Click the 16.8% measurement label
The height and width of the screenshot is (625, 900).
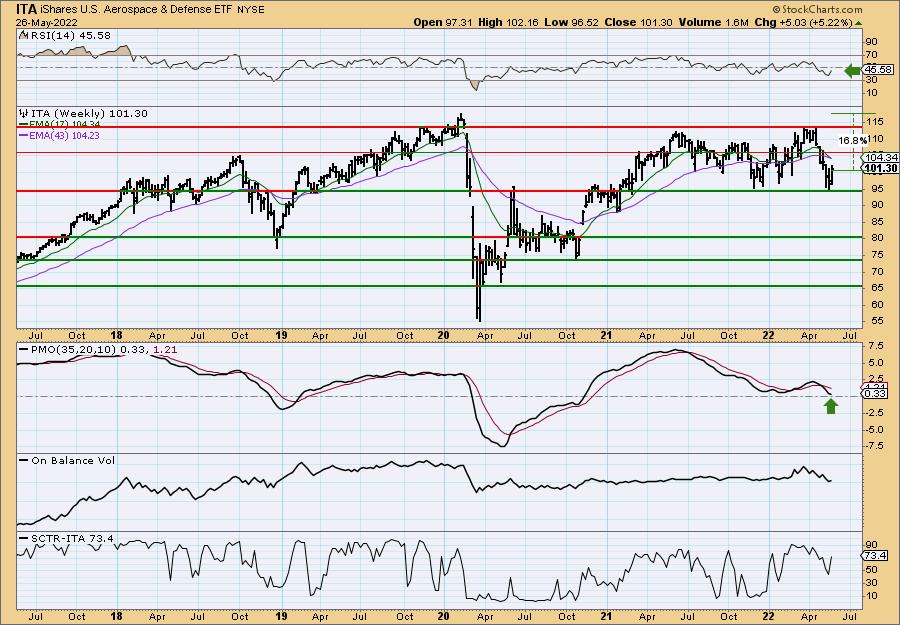click(852, 140)
